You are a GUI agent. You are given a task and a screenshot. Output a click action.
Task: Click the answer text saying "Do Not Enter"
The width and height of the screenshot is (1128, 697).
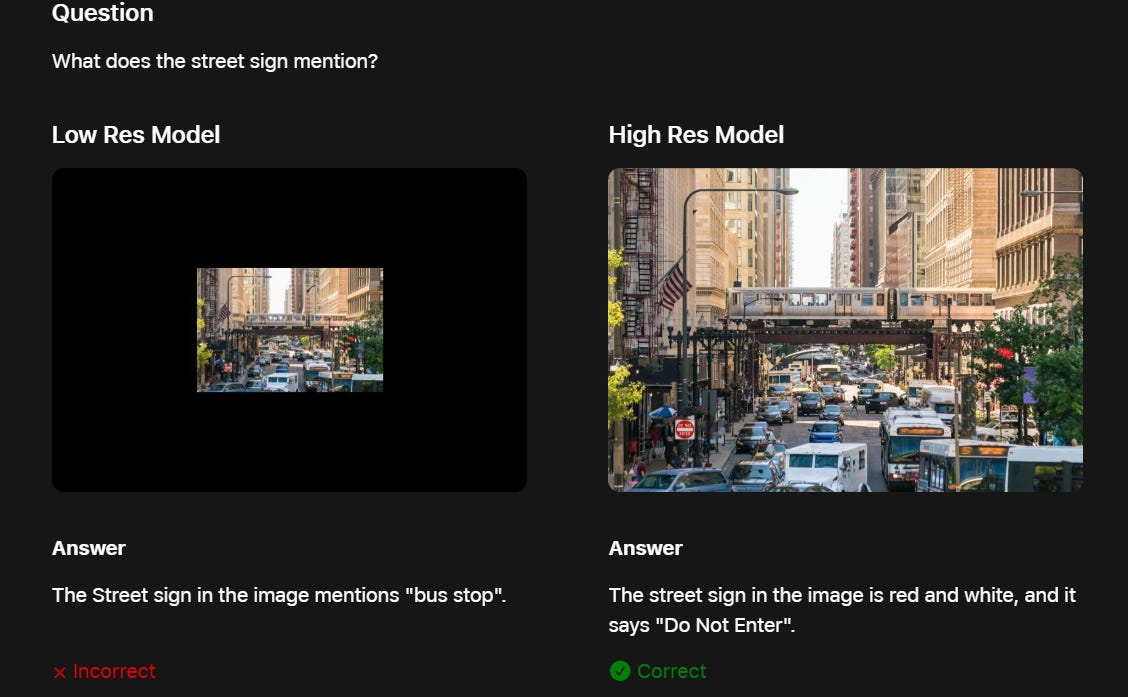842,610
